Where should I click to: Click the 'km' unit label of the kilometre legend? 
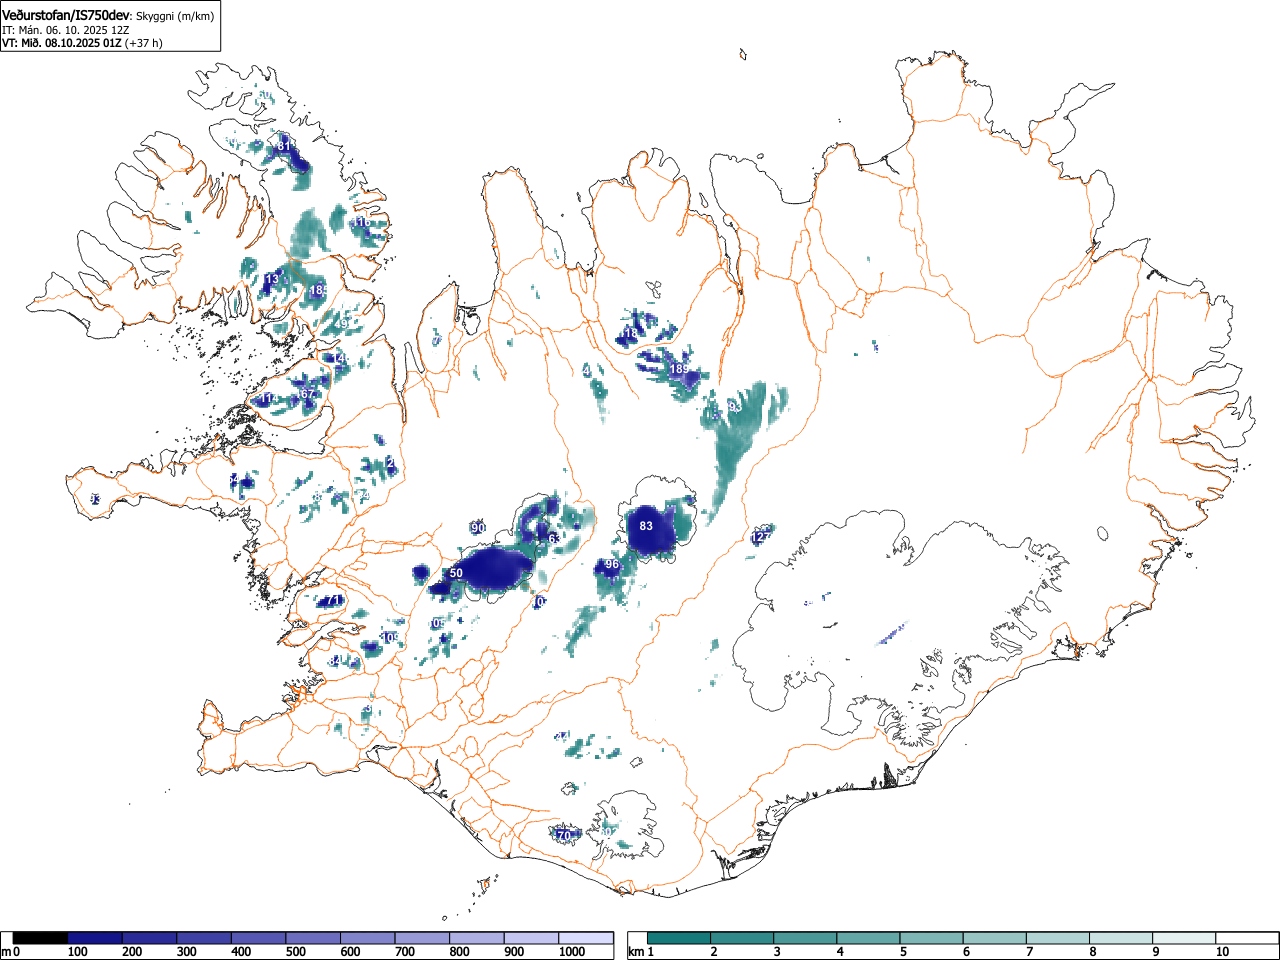(636, 952)
